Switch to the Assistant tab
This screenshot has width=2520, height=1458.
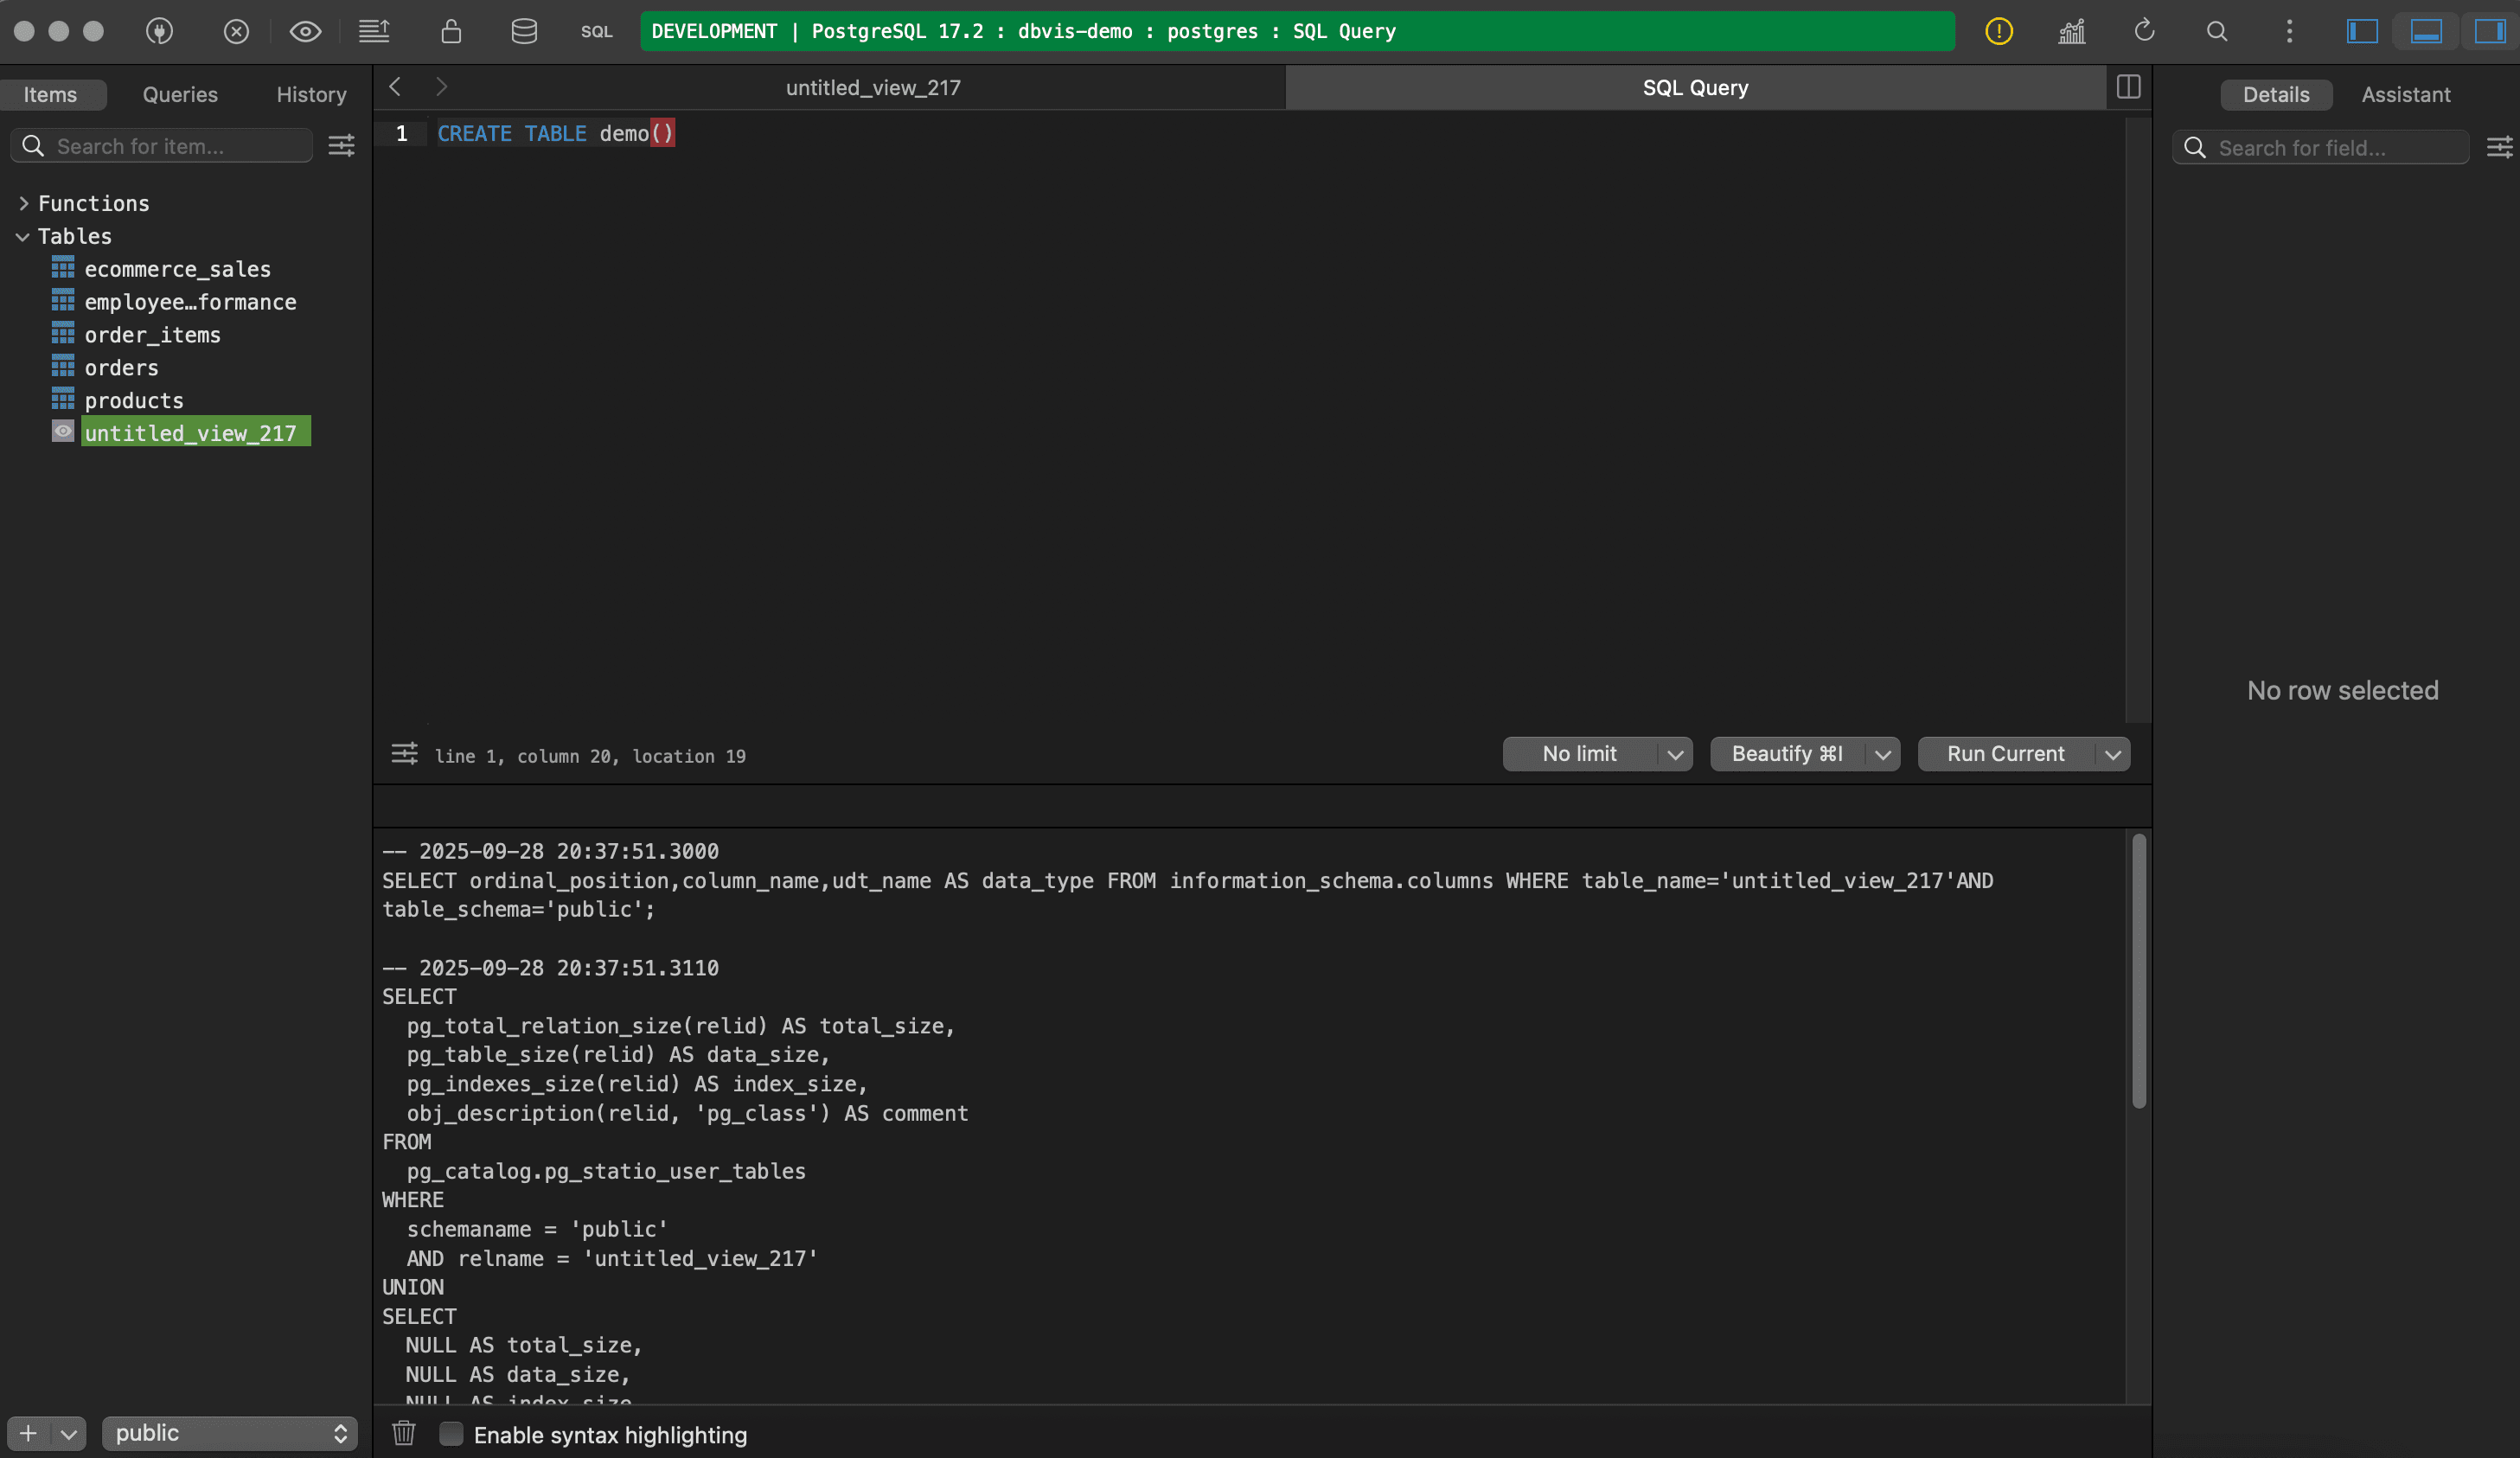click(2405, 94)
